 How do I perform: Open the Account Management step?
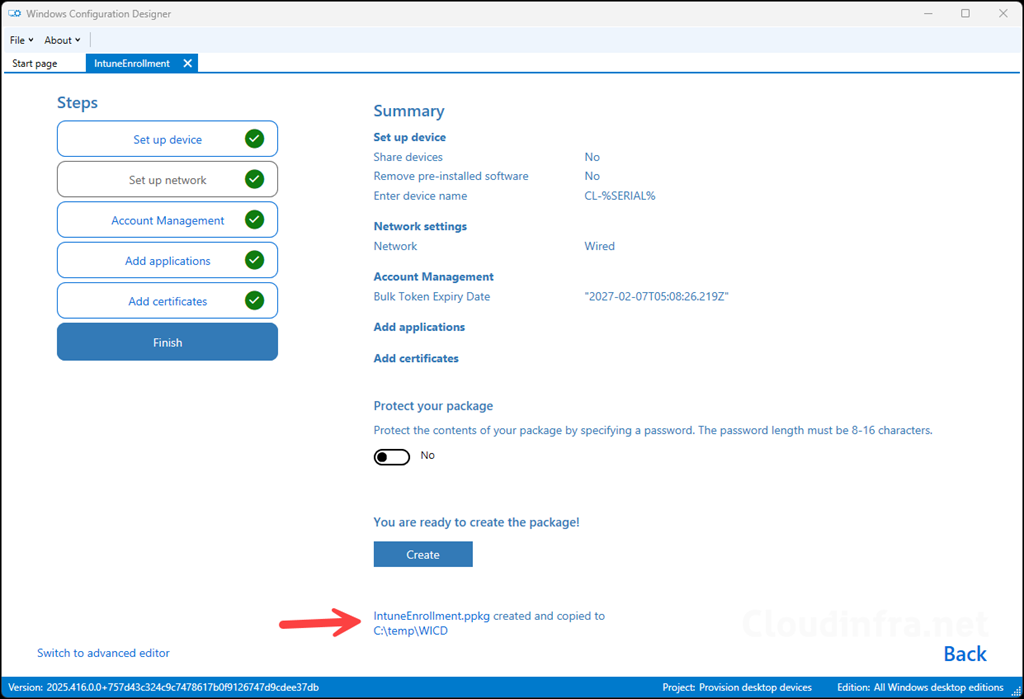pyautogui.click(x=167, y=220)
